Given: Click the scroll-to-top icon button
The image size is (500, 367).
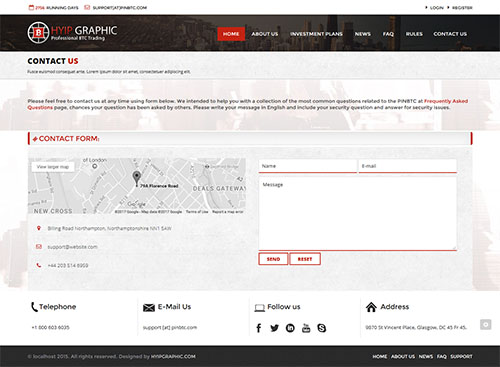Looking at the screenshot, I should click(486, 324).
